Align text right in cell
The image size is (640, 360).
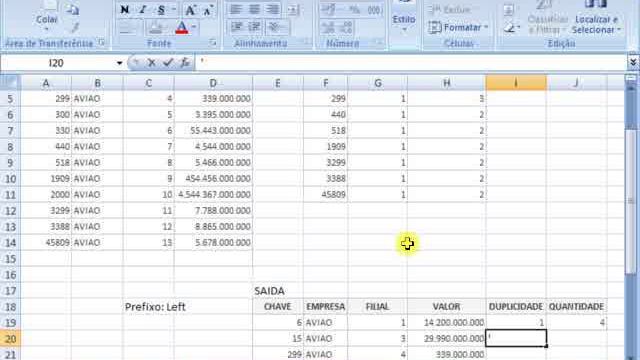(273, 9)
